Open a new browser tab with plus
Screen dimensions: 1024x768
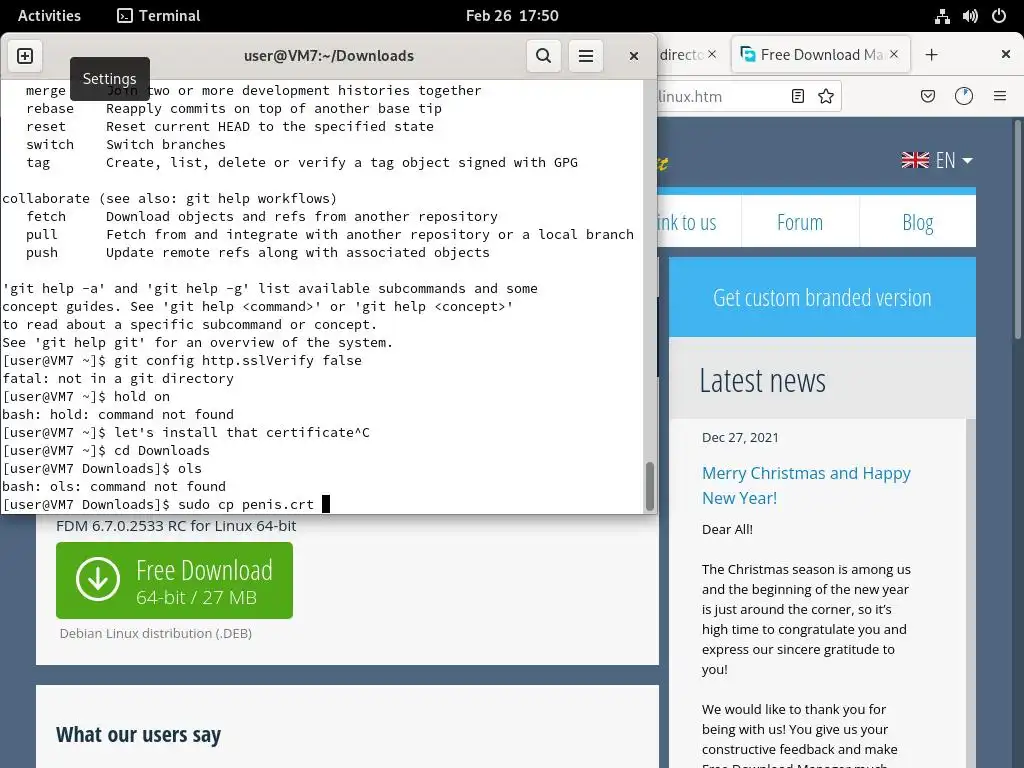(x=931, y=55)
